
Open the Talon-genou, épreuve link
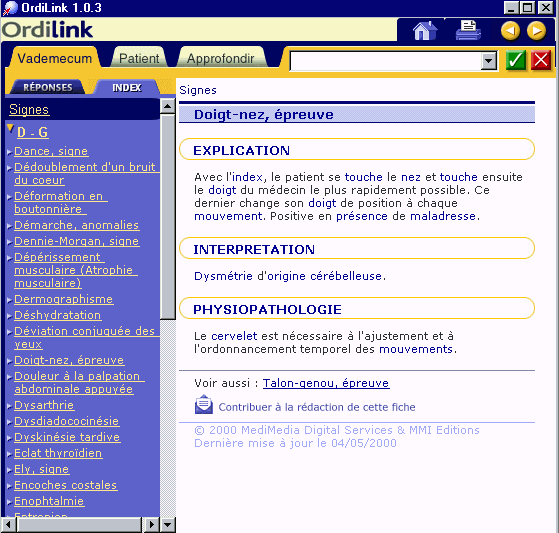coord(326,383)
